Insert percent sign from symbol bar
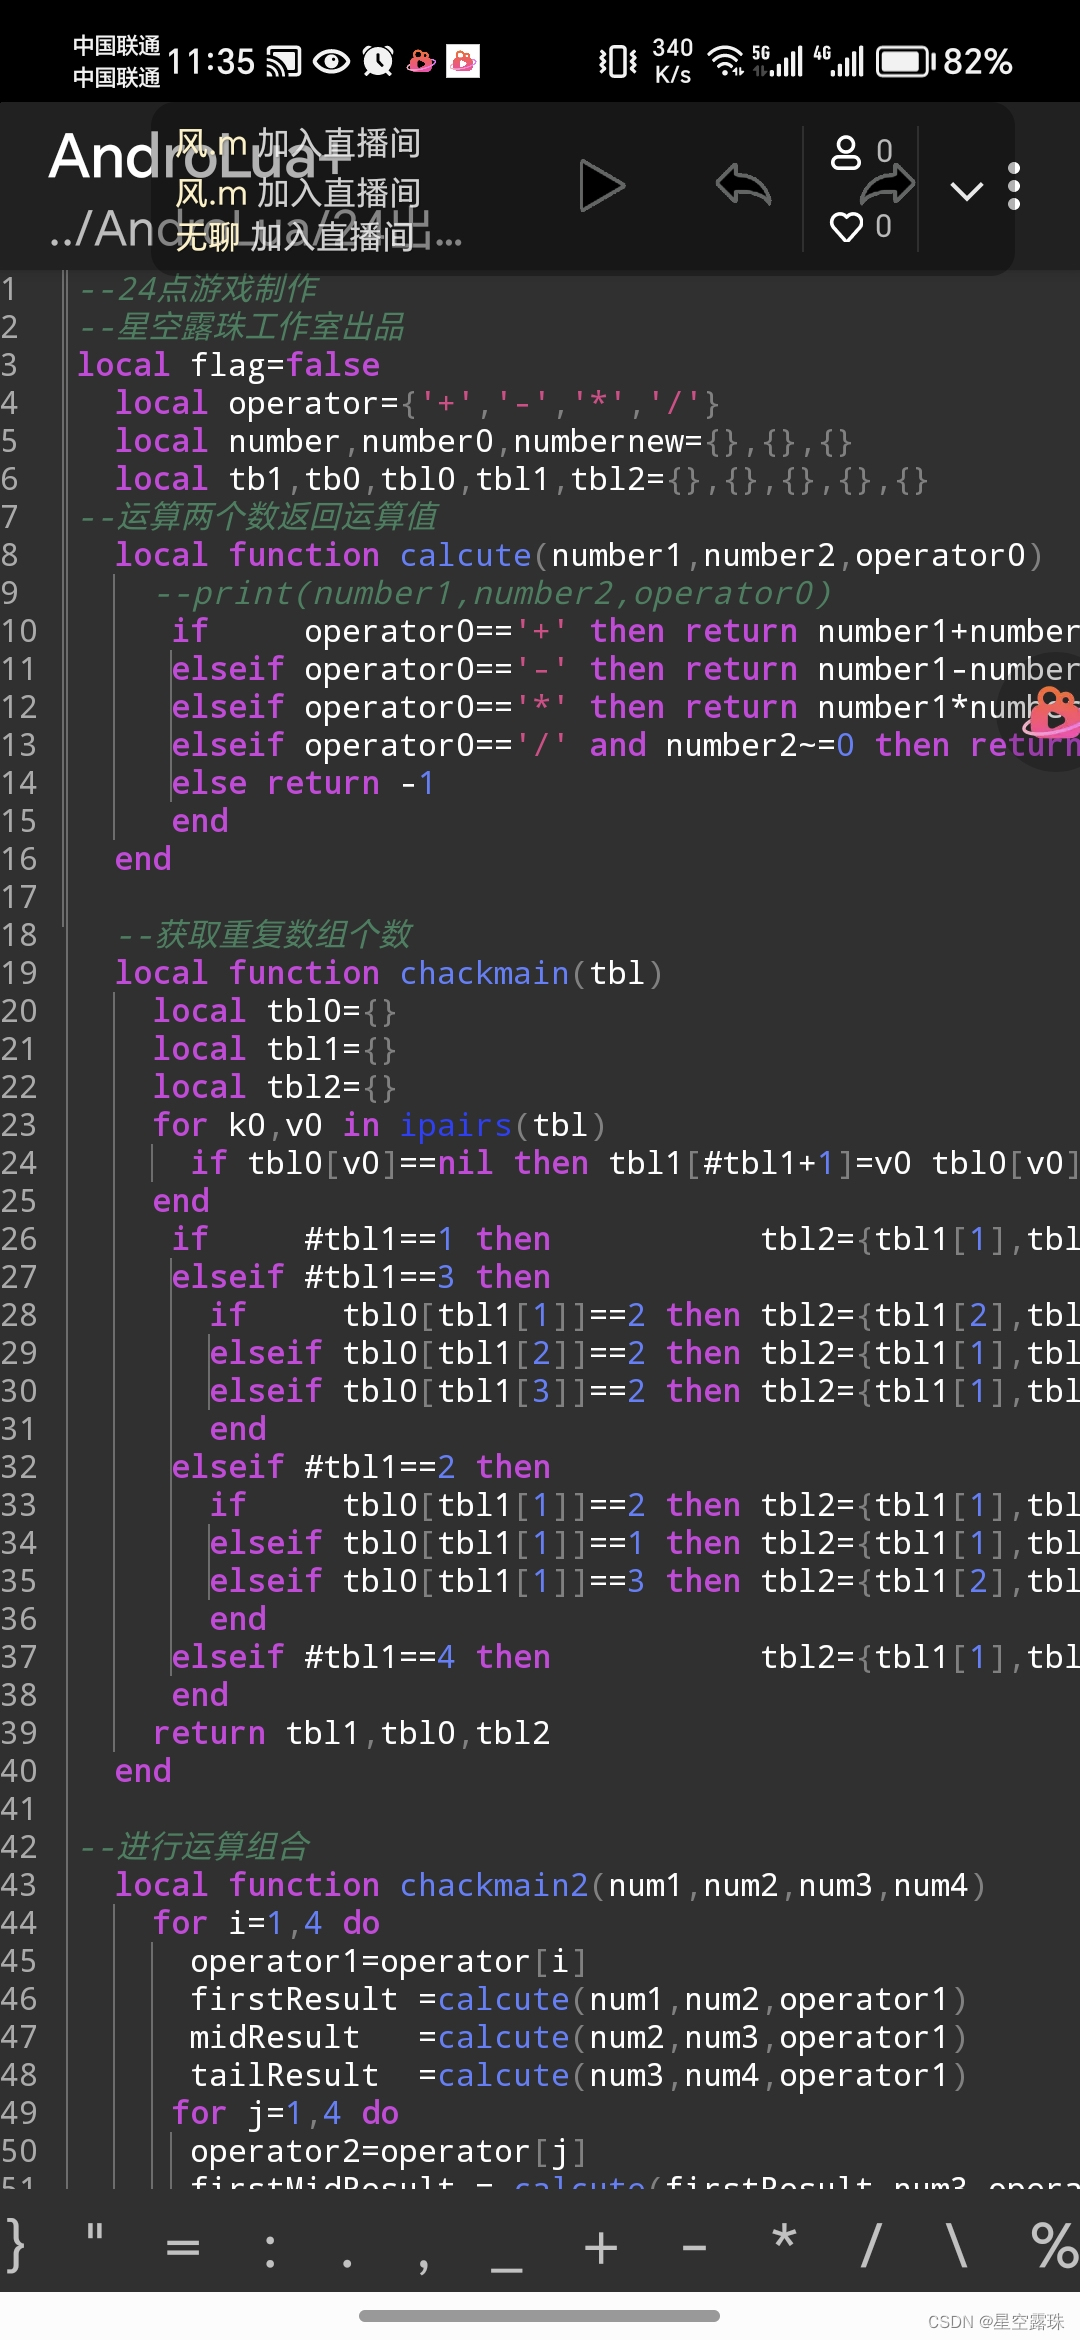This screenshot has width=1080, height=2340. point(1055,2245)
